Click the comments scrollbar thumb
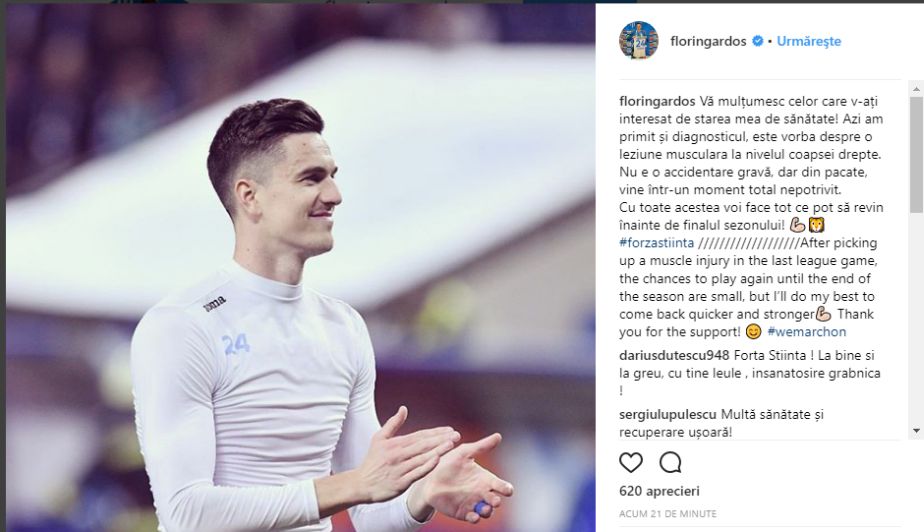The width and height of the screenshot is (924, 532). (916, 155)
